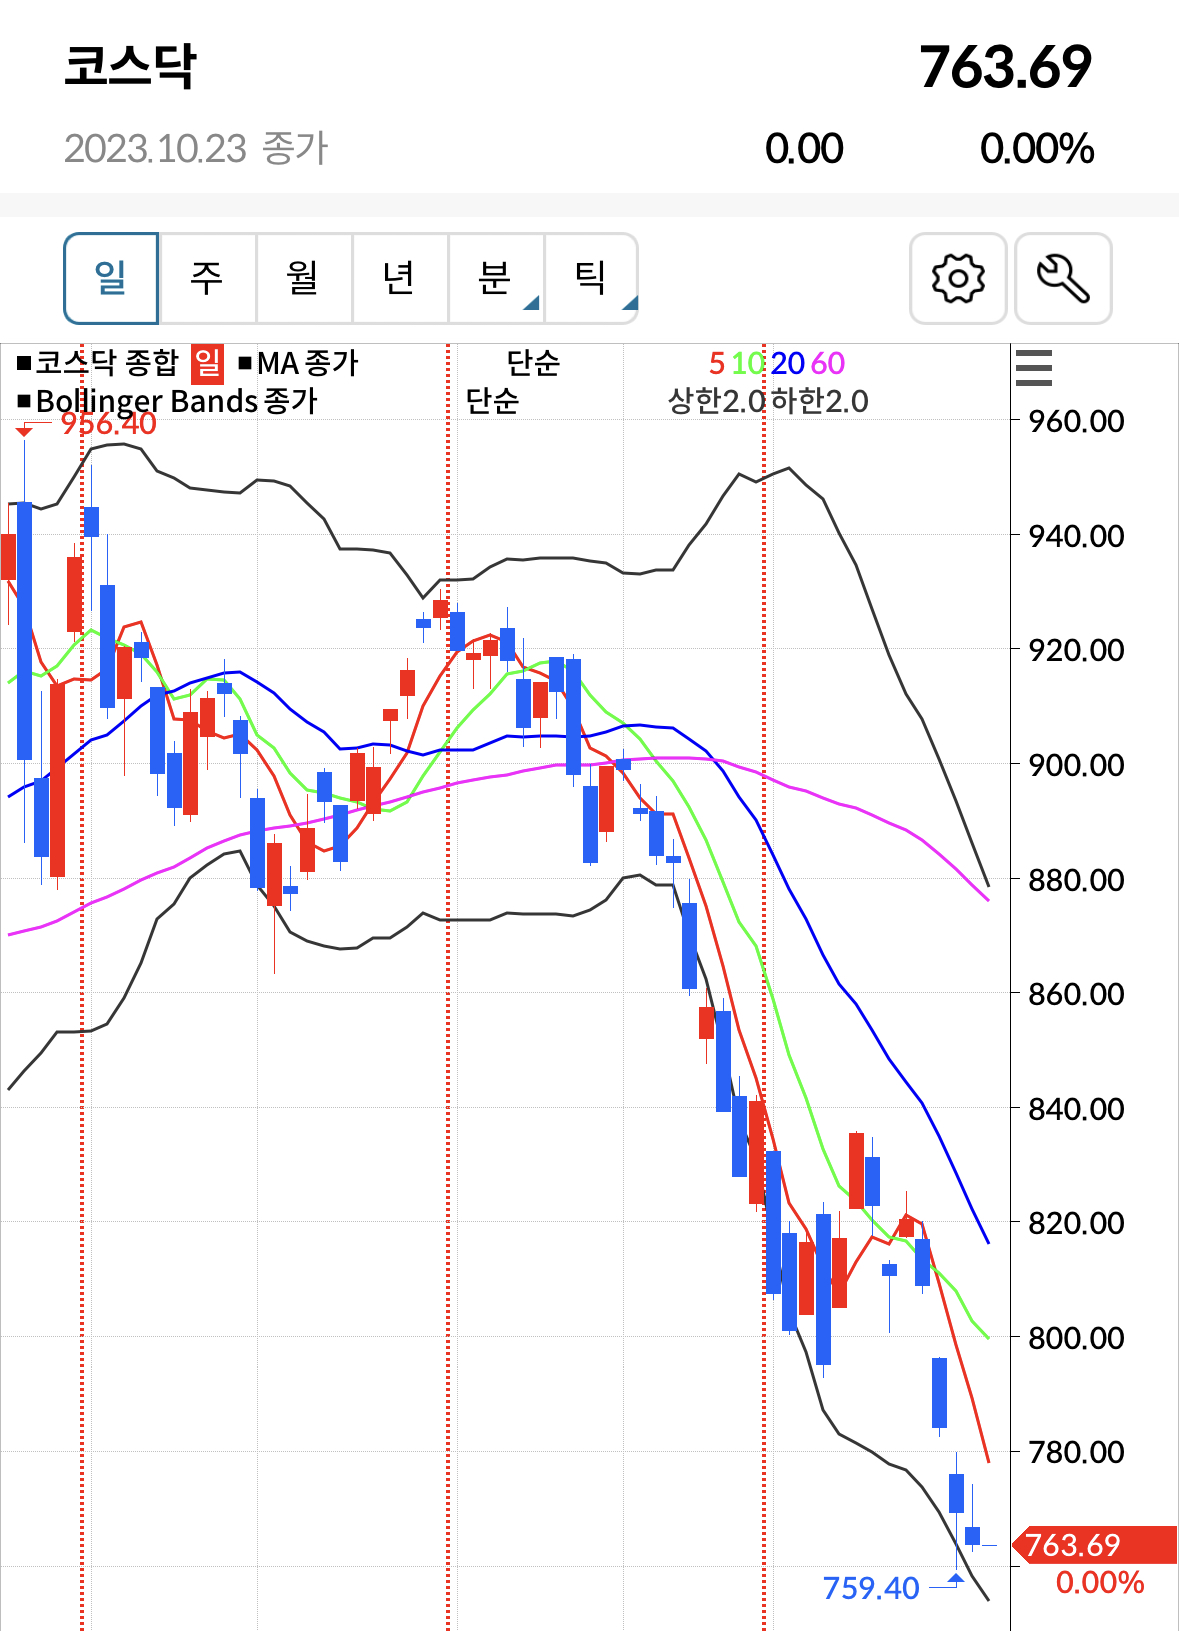
Task: Select the 일 (daily) tab
Action: point(111,278)
